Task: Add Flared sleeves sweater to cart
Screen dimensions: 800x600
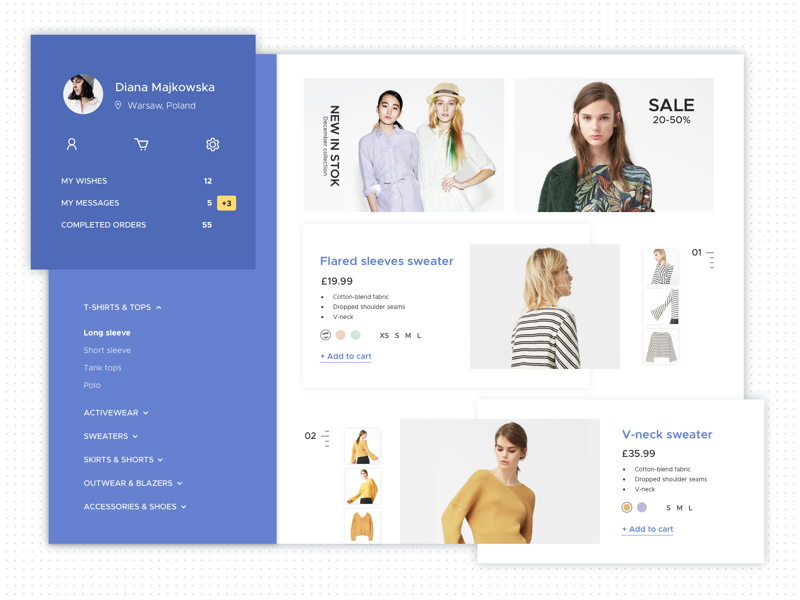Action: (346, 356)
